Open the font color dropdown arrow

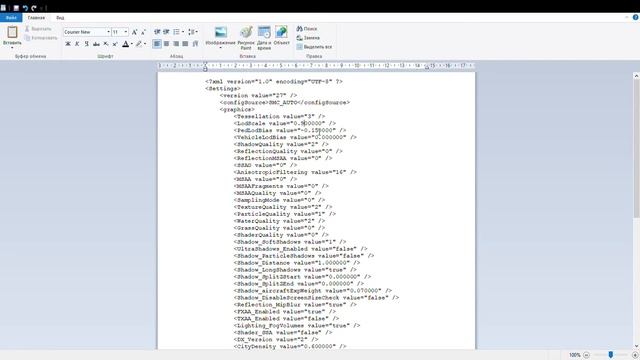coord(132,44)
